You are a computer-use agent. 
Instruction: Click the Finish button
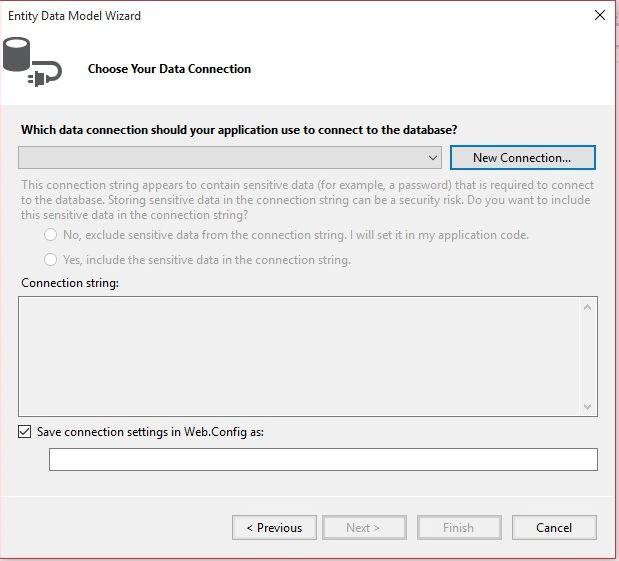click(x=458, y=527)
